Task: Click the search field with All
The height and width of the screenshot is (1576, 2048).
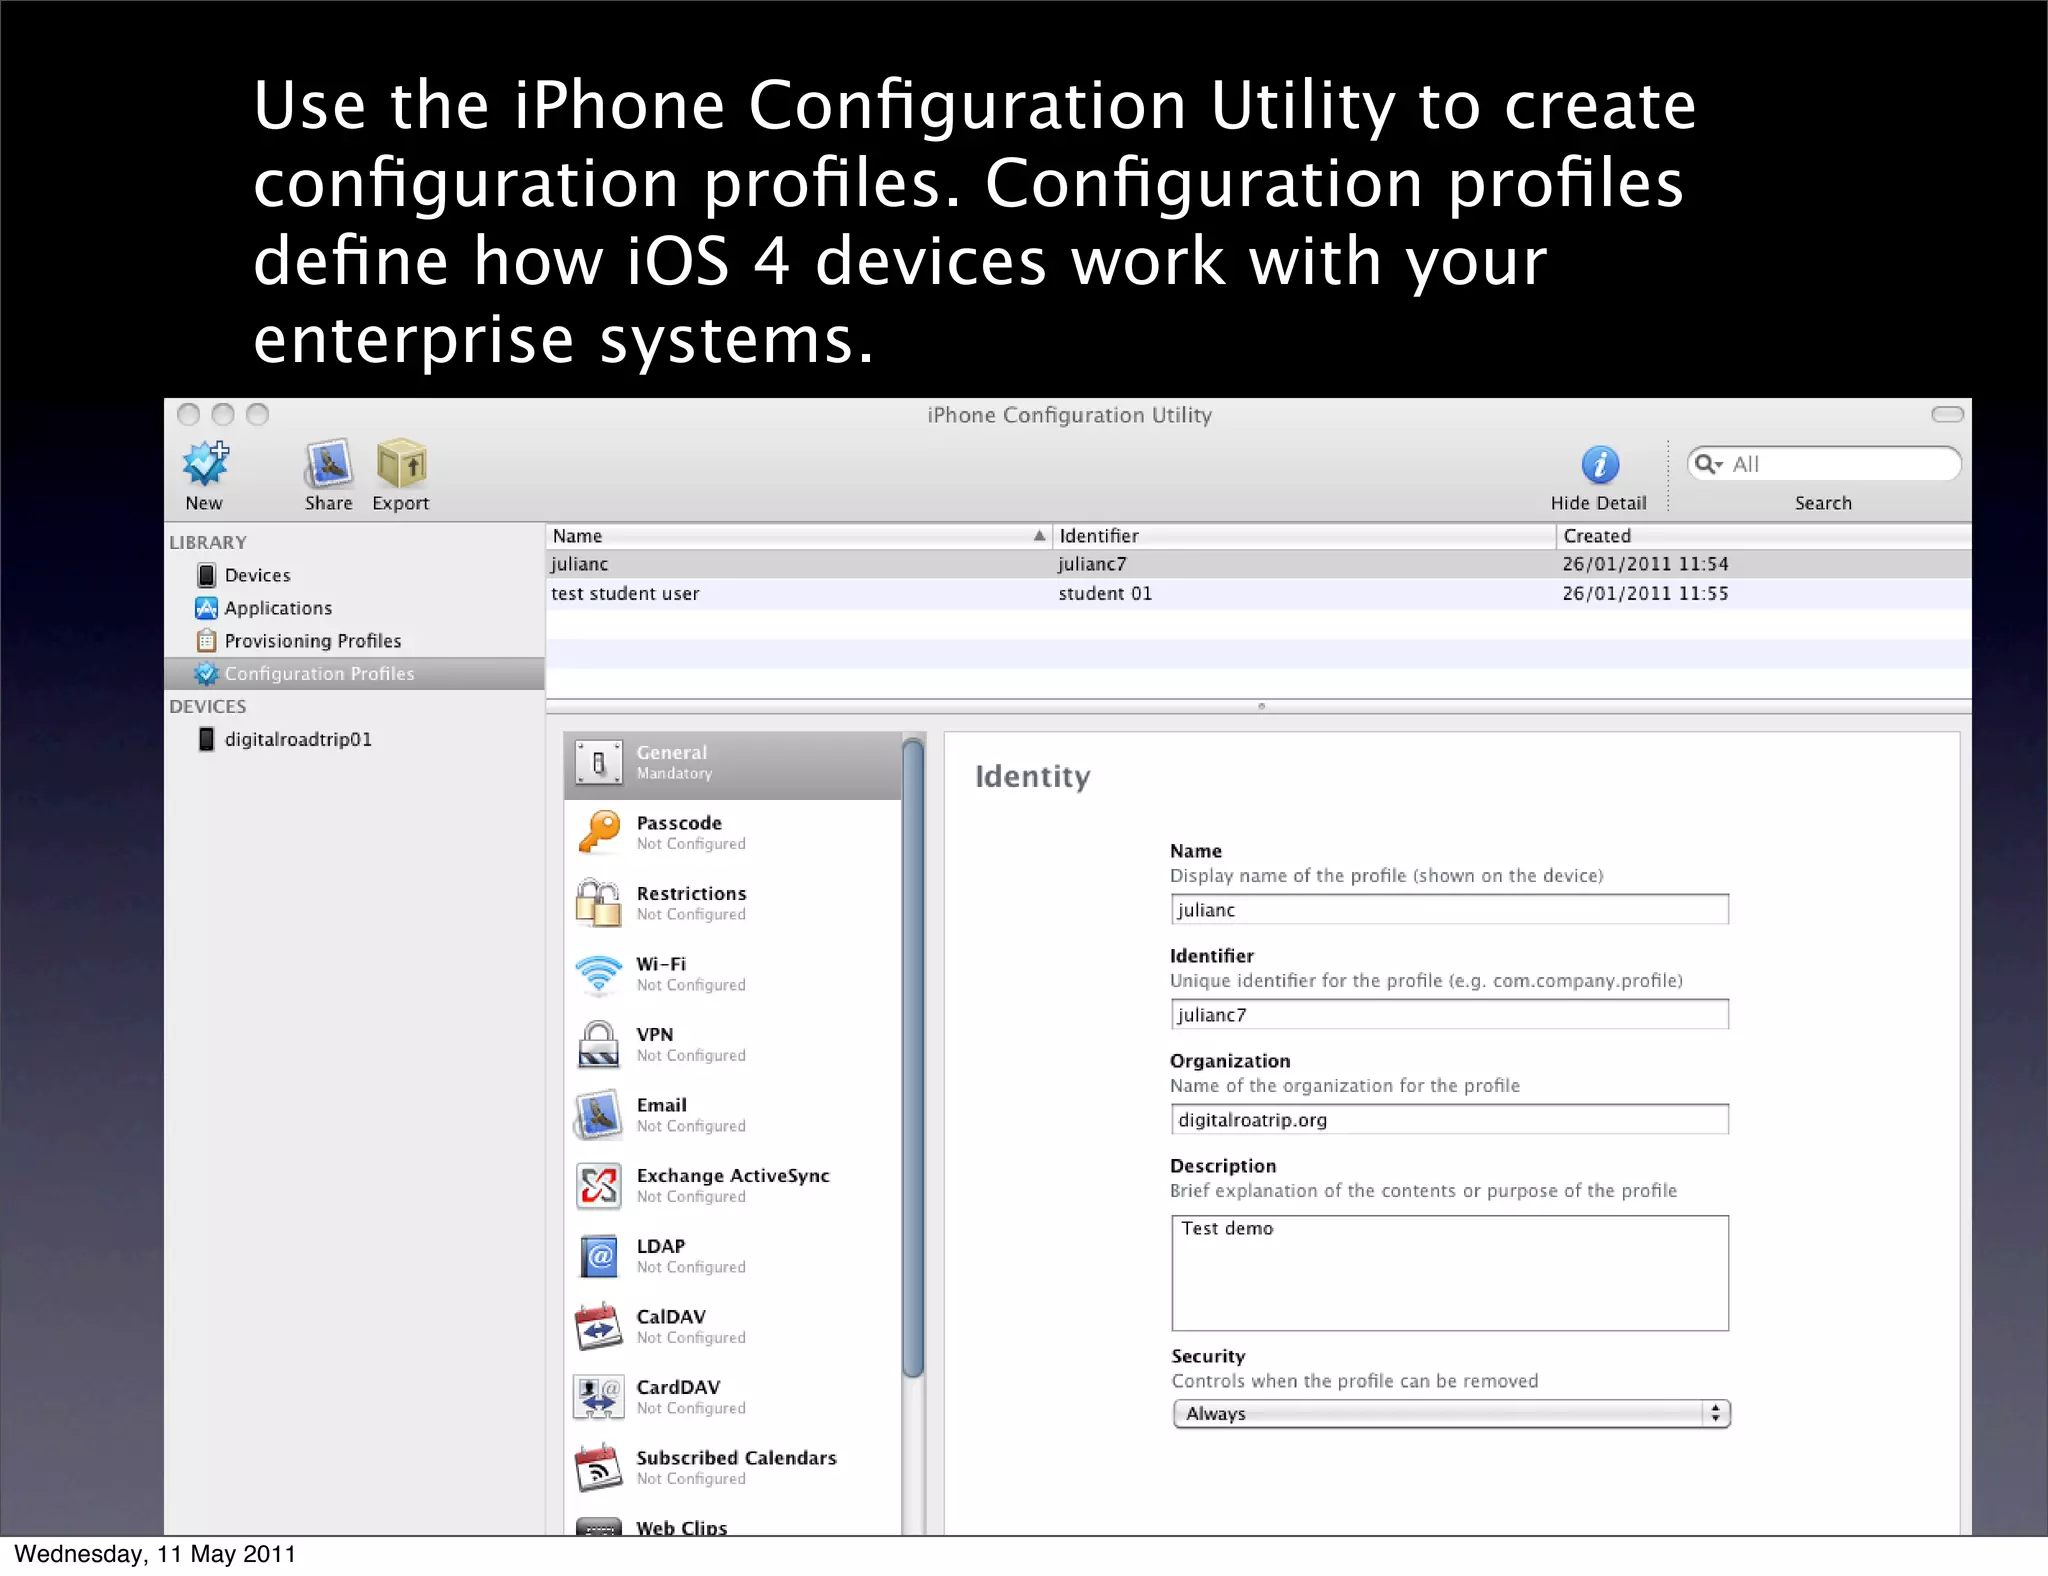Action: coord(1824,464)
